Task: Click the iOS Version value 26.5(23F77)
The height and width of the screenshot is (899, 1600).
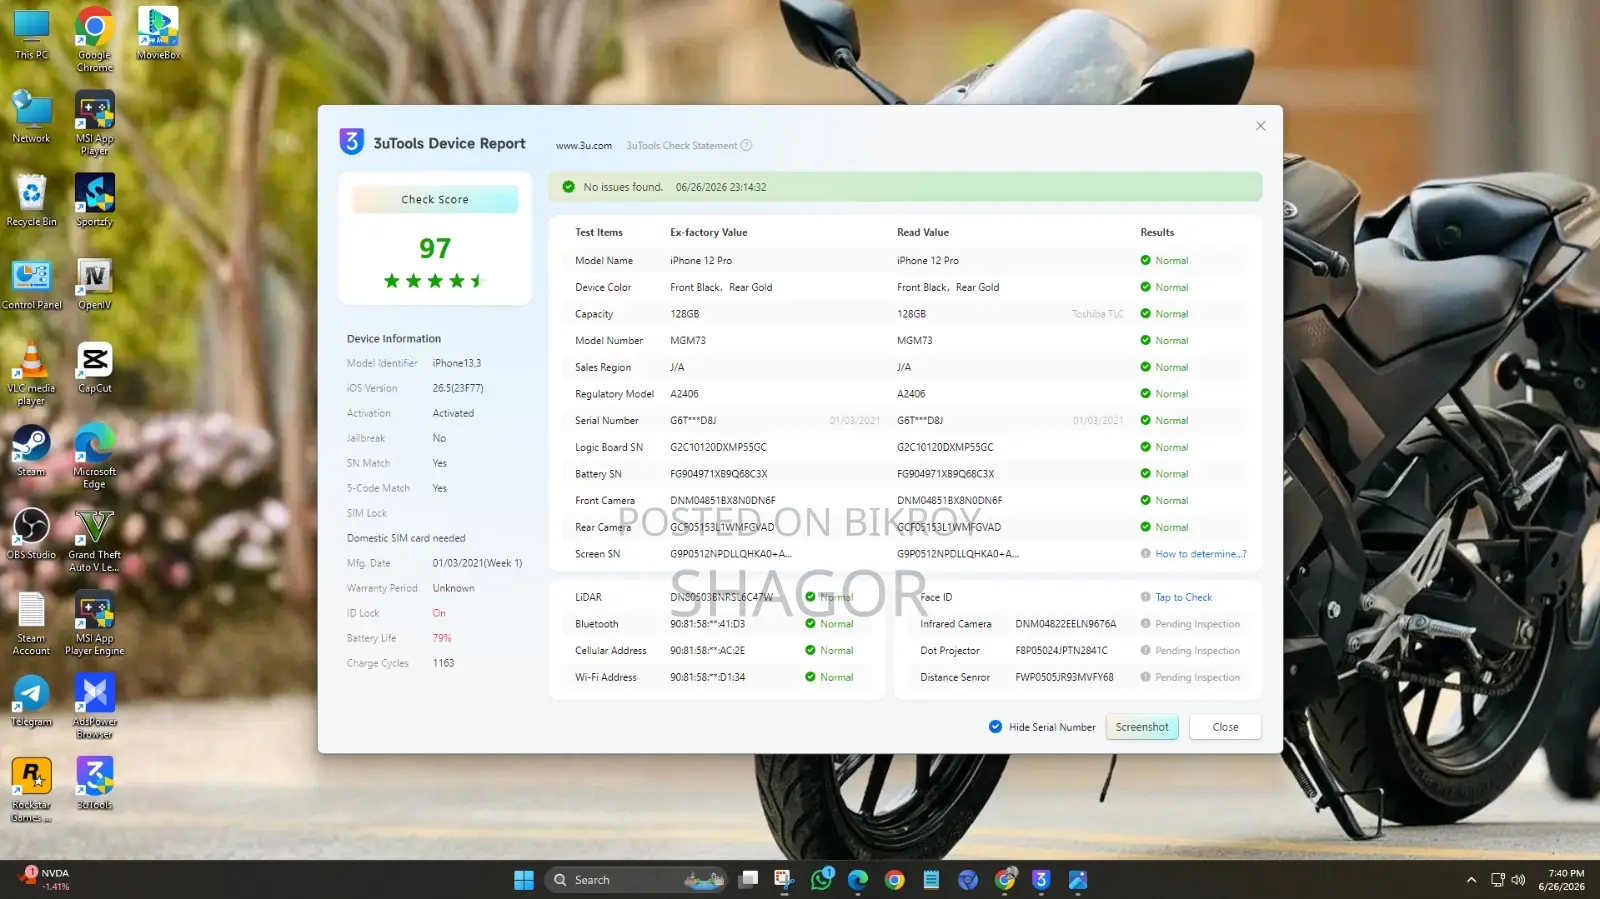Action: [458, 388]
